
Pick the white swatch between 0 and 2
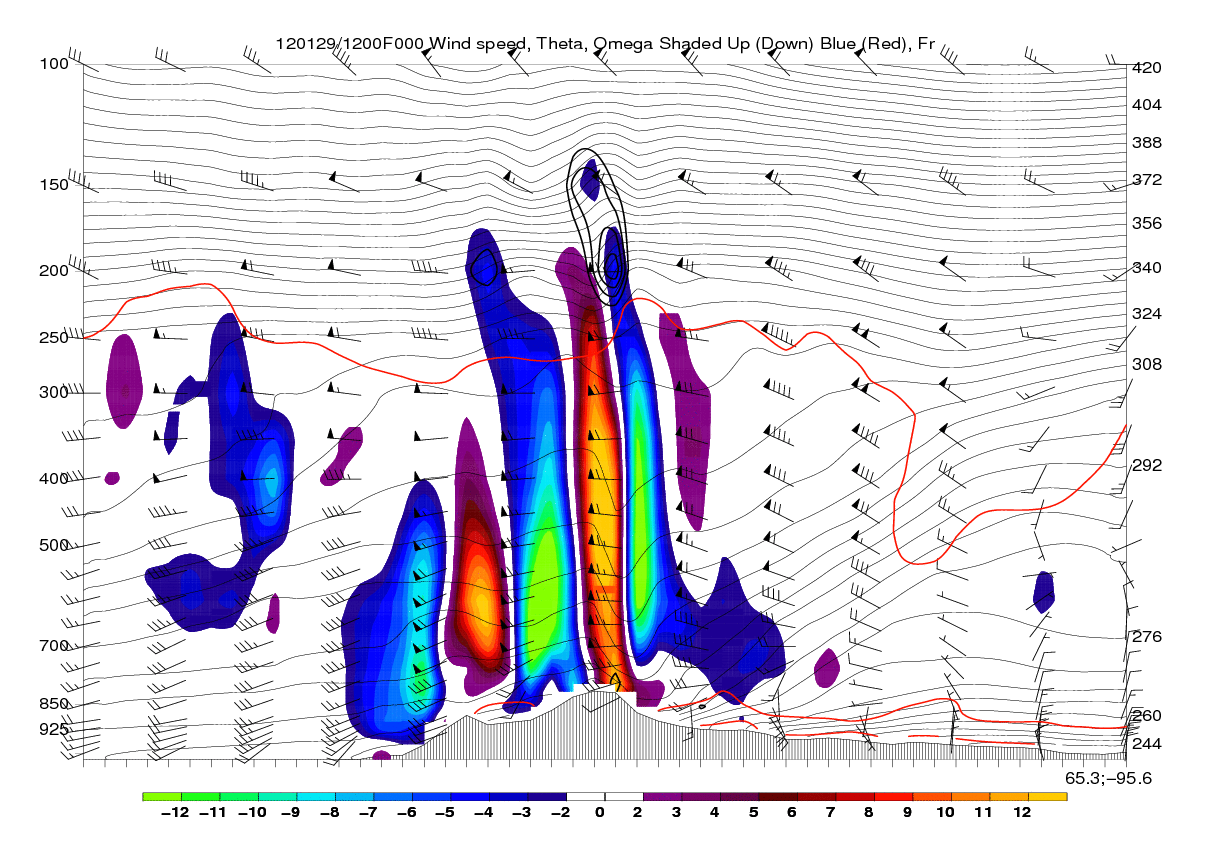click(x=624, y=797)
